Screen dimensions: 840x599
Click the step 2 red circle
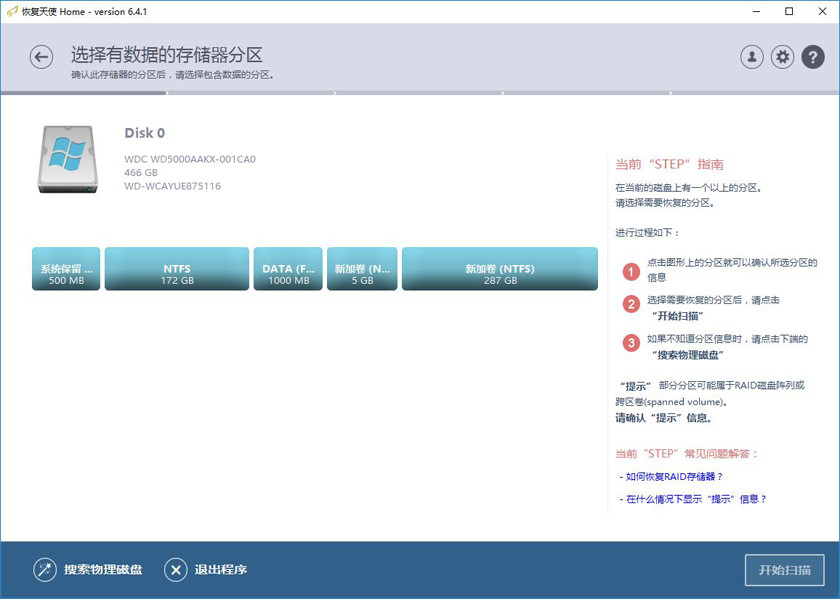coord(631,304)
